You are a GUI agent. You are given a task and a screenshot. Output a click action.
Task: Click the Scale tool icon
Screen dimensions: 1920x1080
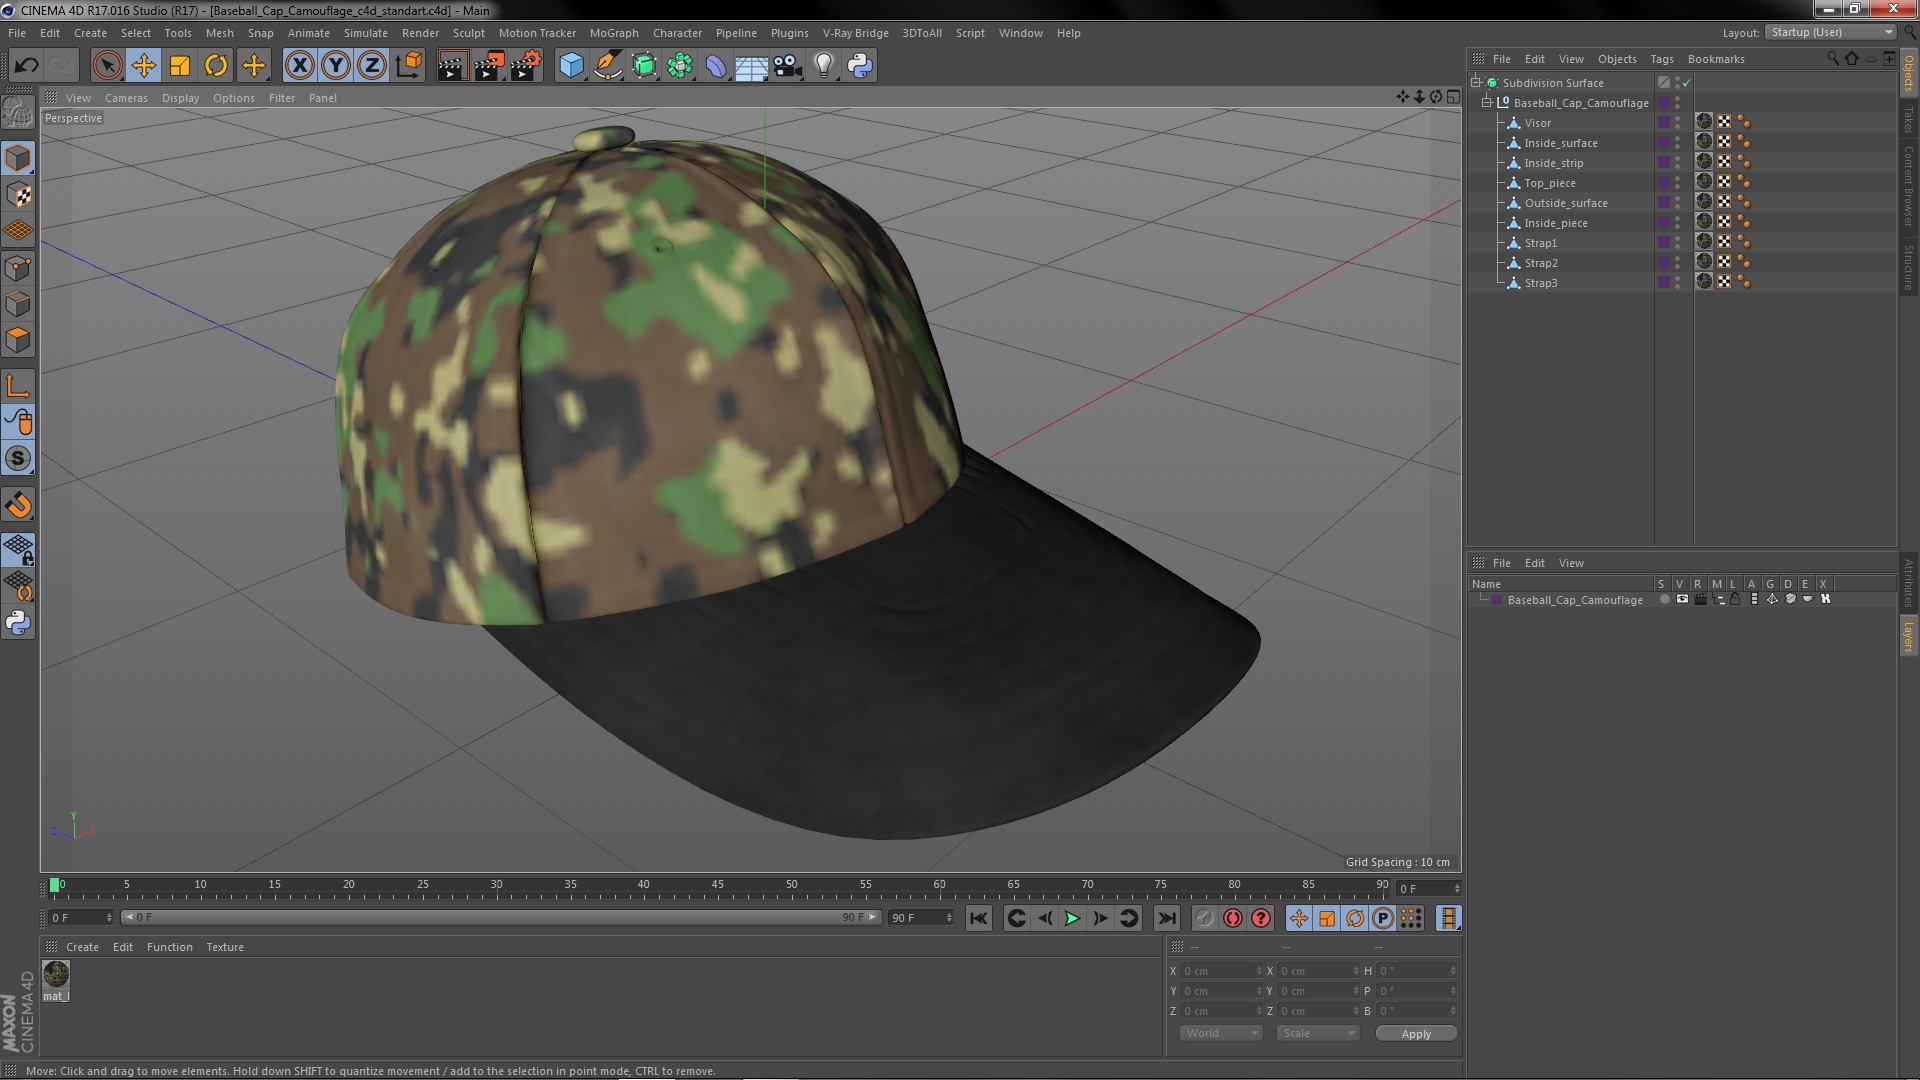click(x=180, y=66)
